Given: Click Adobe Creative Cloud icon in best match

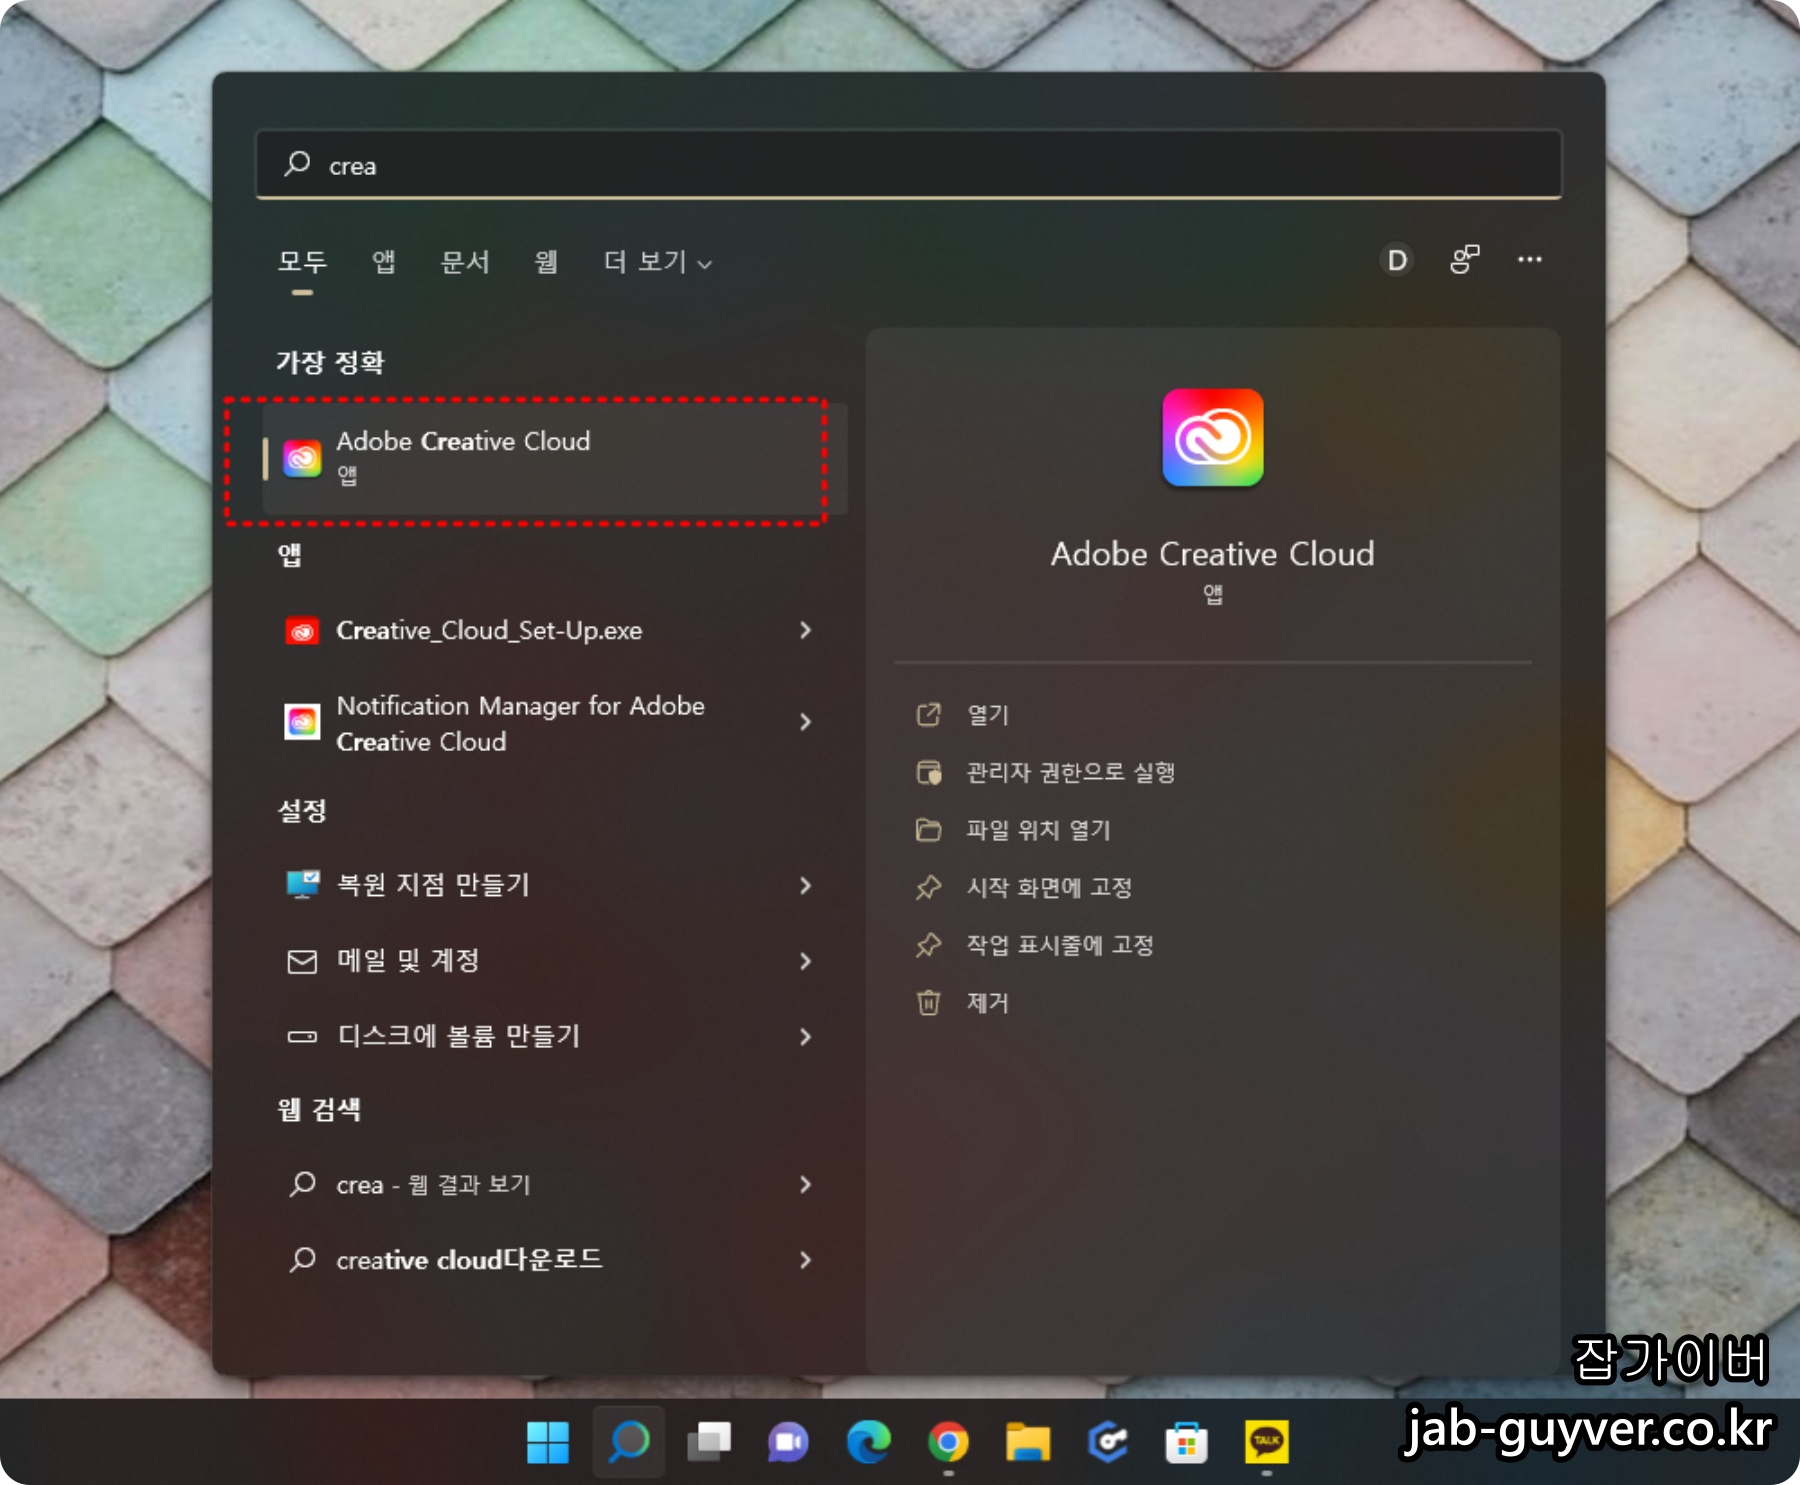Looking at the screenshot, I should pos(302,459).
